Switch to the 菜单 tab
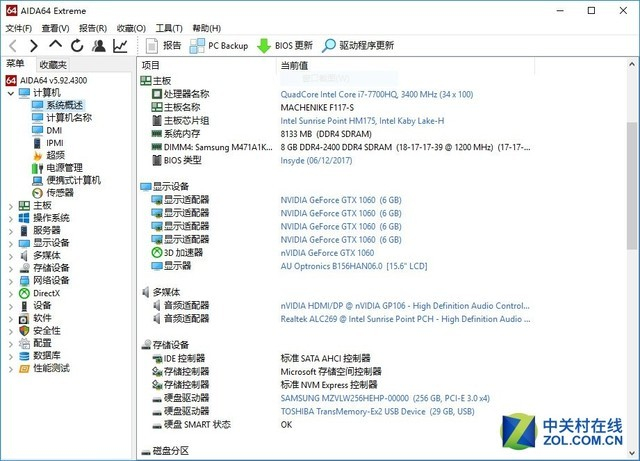This screenshot has height=461, width=640. click(x=16, y=64)
